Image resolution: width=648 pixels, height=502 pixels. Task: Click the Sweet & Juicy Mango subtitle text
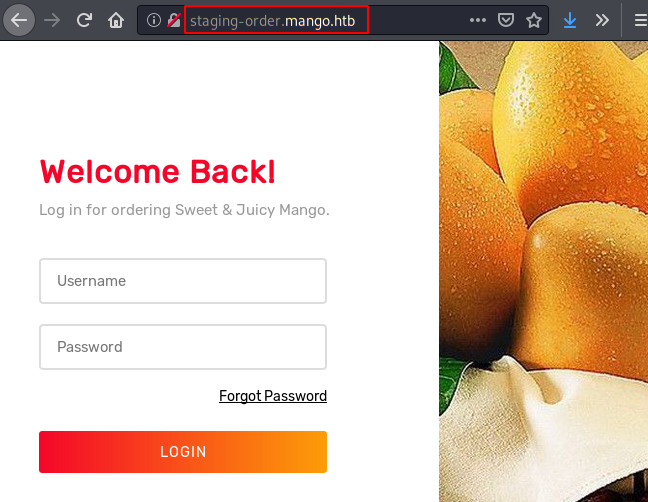coord(184,210)
